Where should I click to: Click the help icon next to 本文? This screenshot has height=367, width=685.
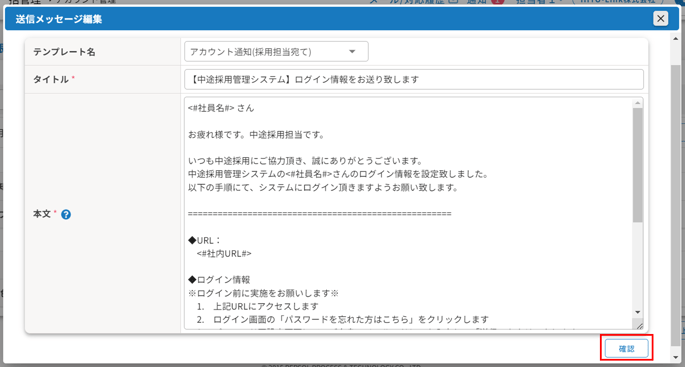click(x=66, y=215)
